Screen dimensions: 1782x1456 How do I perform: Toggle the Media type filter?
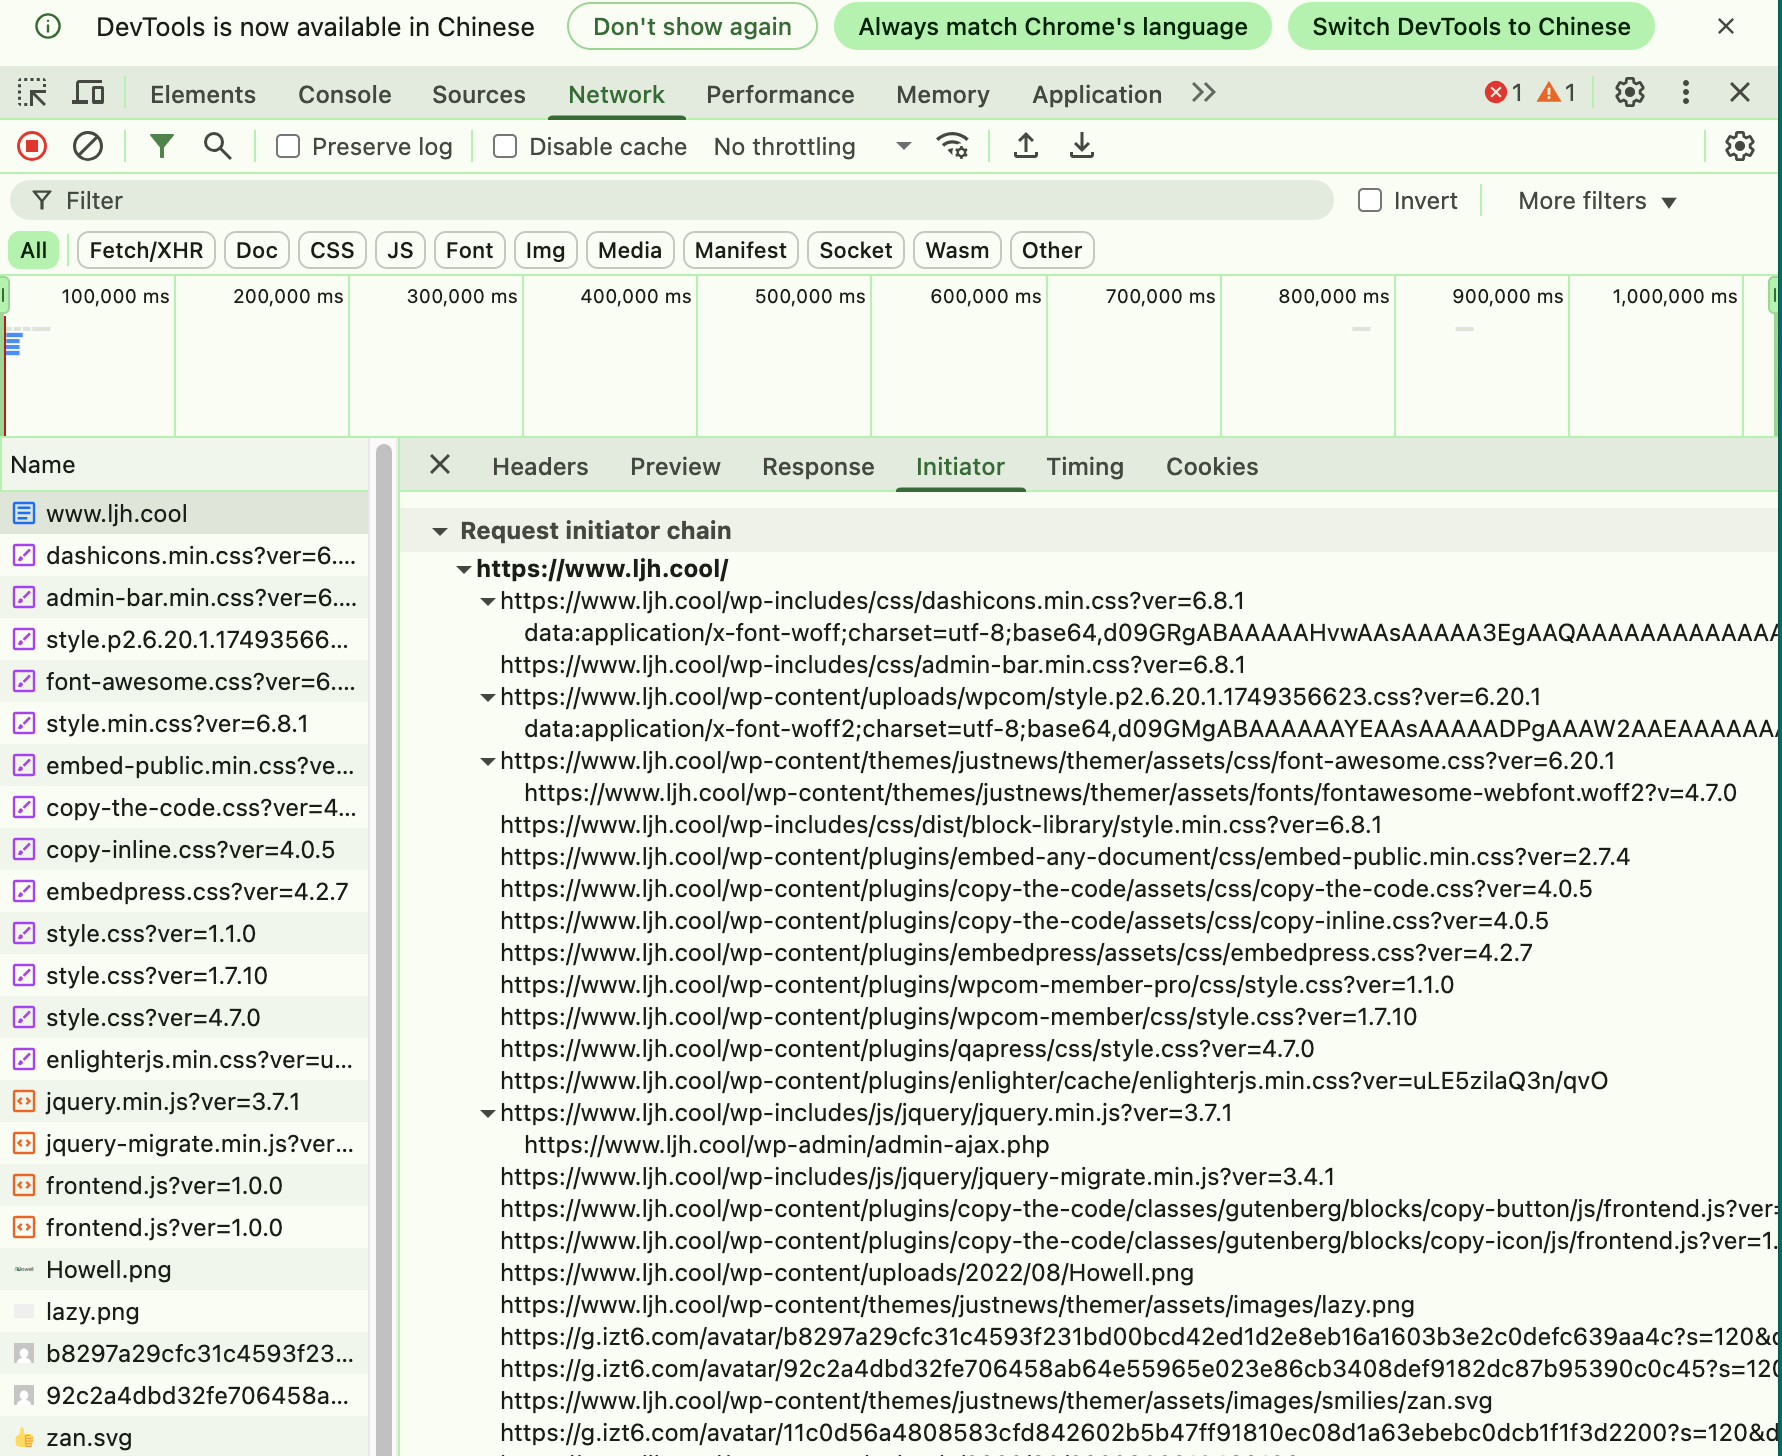[x=630, y=251]
